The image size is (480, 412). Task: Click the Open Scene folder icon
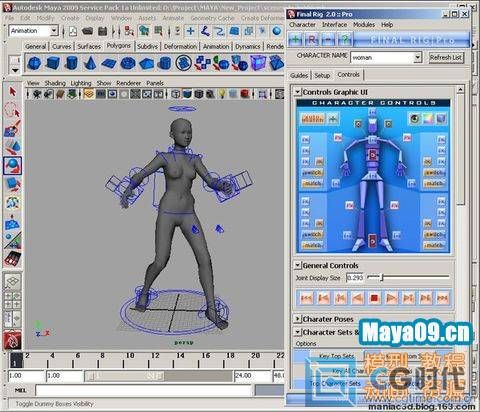click(88, 31)
